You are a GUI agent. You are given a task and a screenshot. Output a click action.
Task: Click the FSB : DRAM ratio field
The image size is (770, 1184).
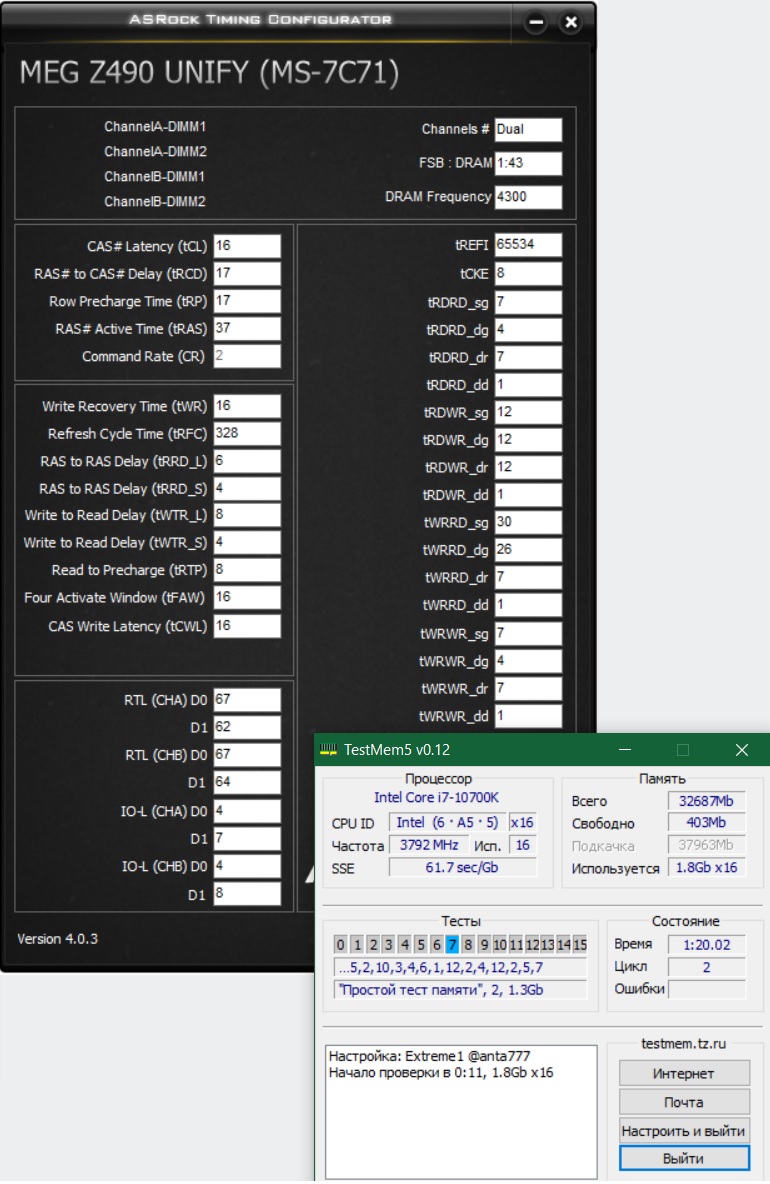(x=528, y=163)
